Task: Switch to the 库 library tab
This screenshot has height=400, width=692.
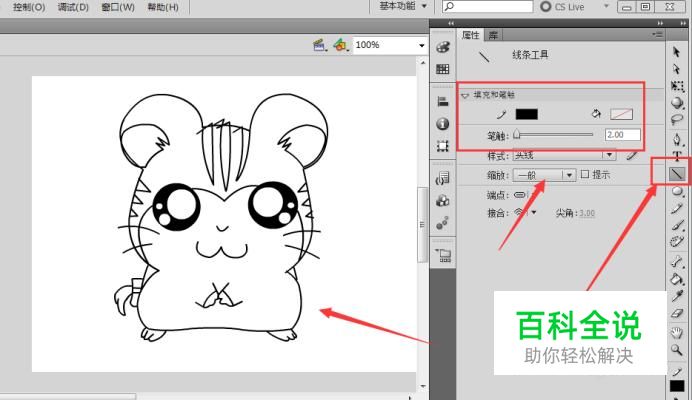Action: click(493, 35)
